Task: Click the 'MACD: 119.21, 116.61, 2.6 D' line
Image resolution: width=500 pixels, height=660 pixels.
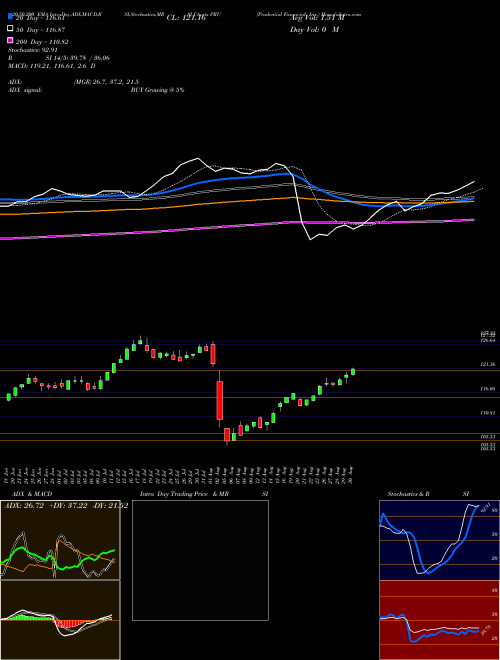Action: point(51,66)
